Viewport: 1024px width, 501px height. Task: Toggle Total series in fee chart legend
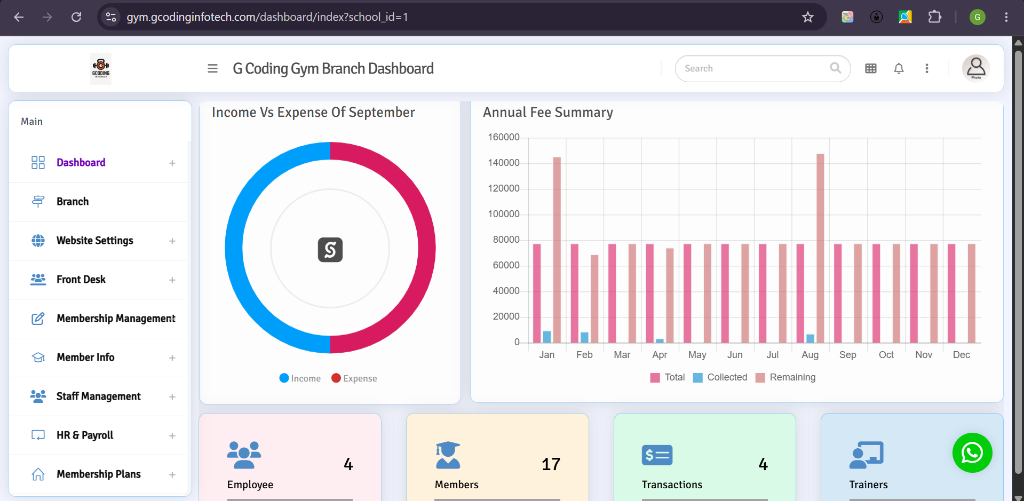tap(667, 377)
